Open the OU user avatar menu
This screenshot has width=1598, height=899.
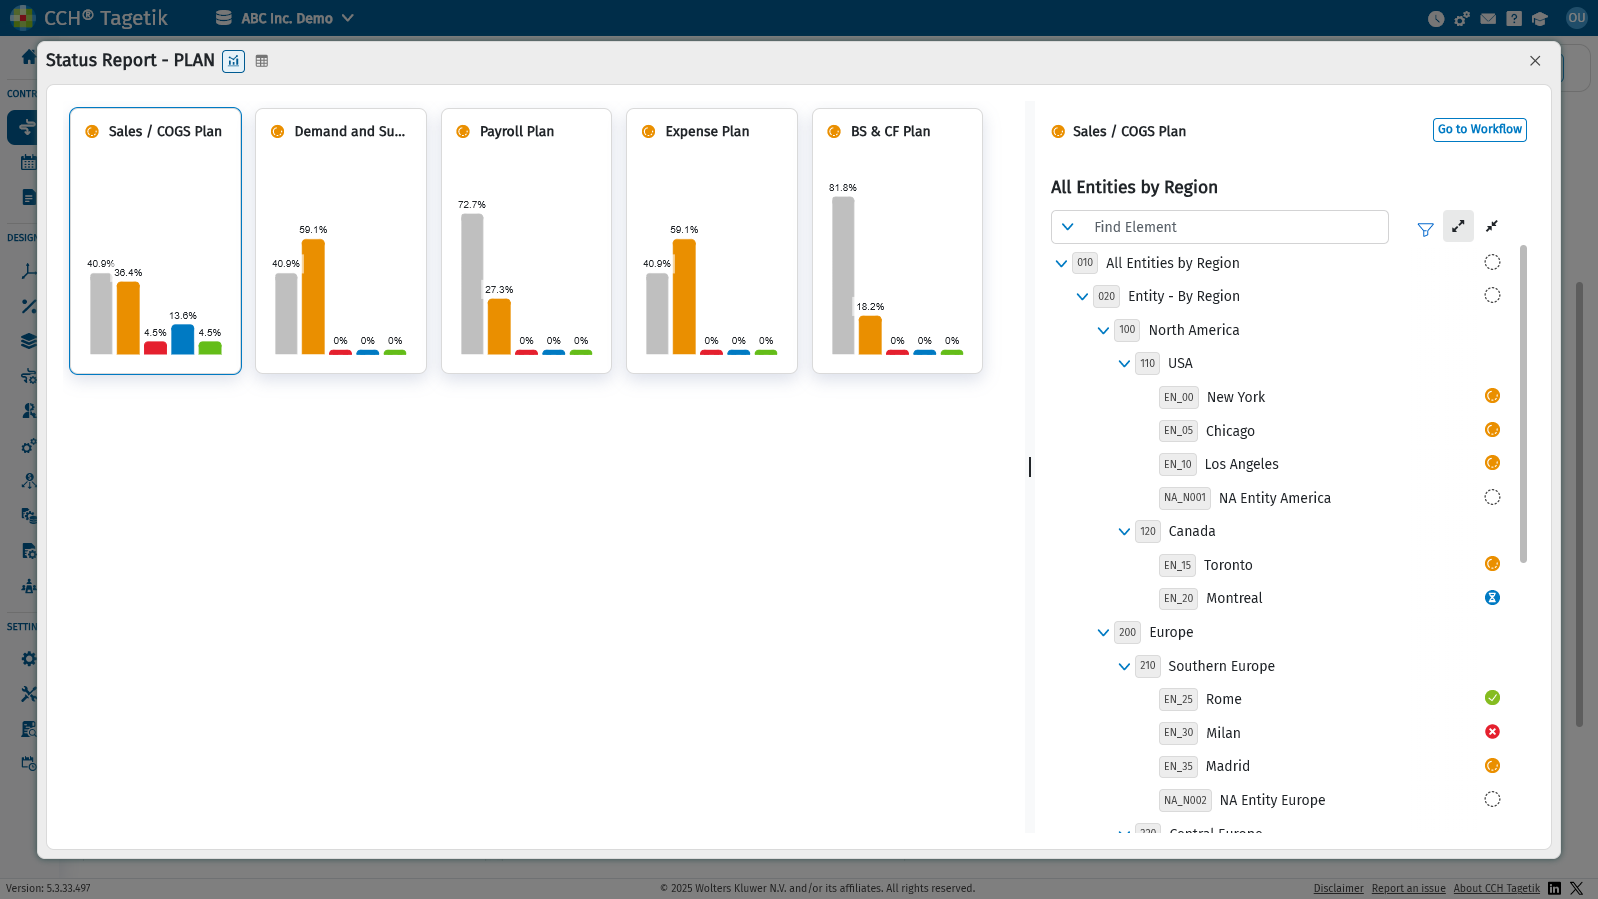coord(1577,18)
